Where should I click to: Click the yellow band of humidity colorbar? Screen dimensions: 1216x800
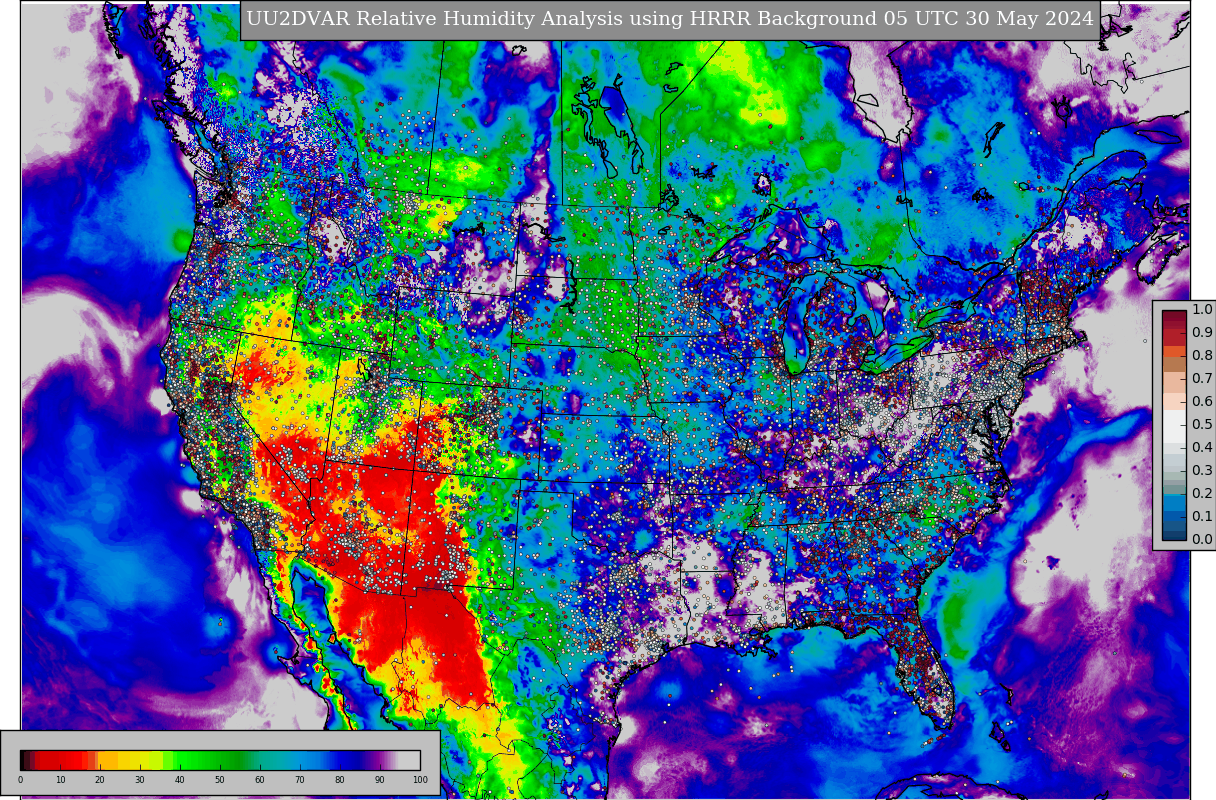(x=140, y=760)
